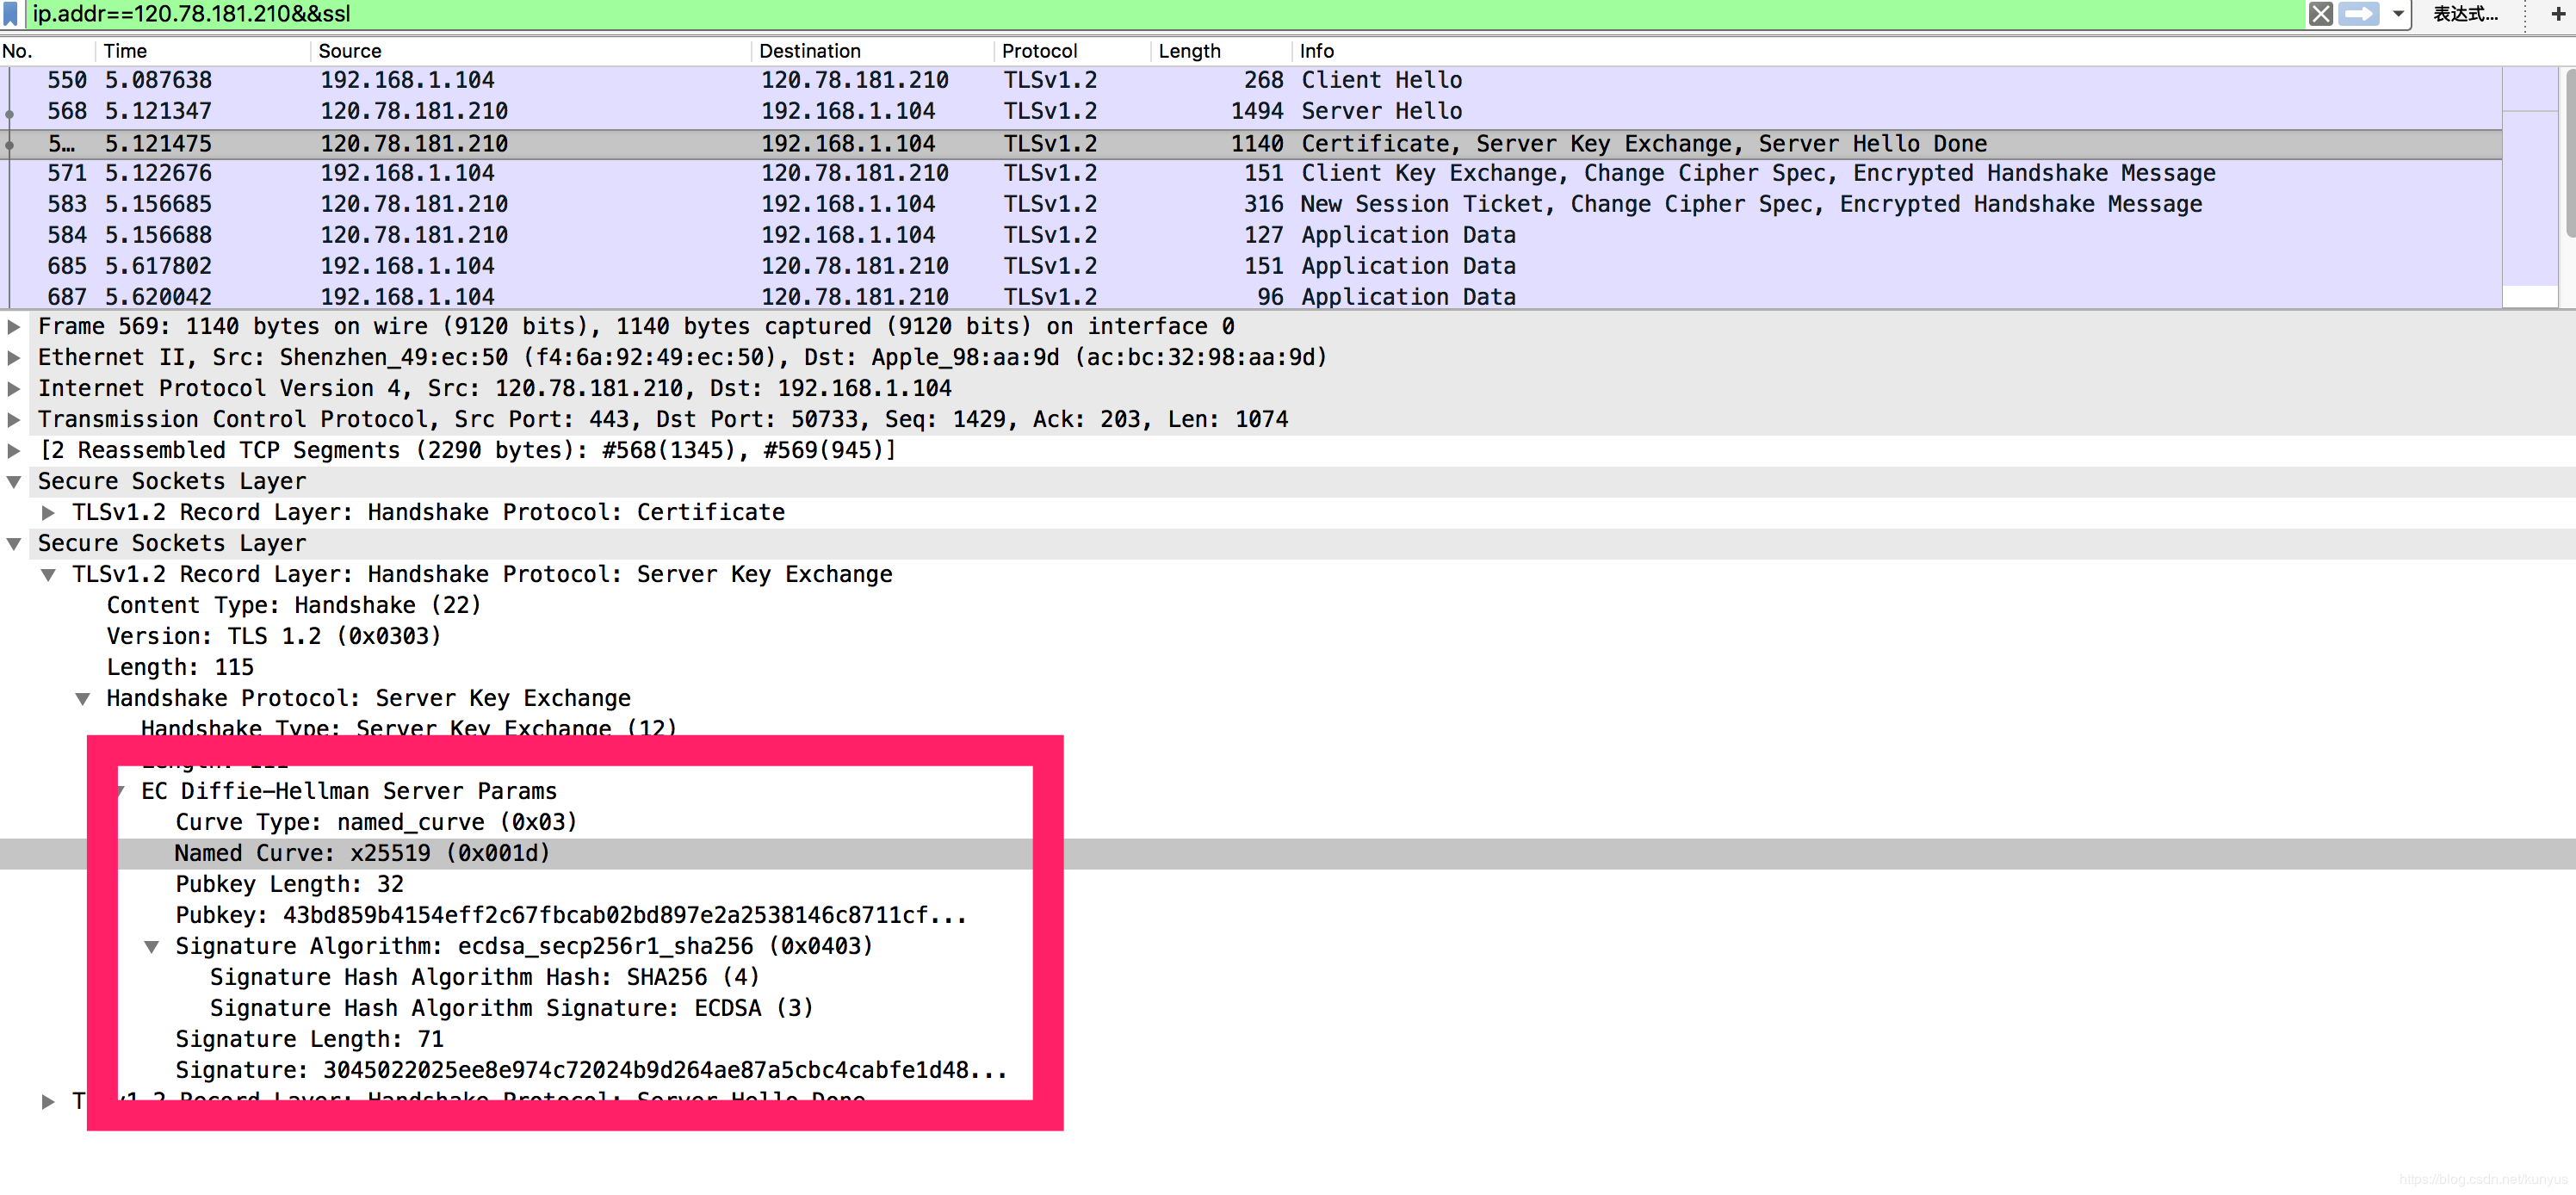Add filter button with plus icon
Screen dimensions: 2576x1195
(x=2558, y=14)
